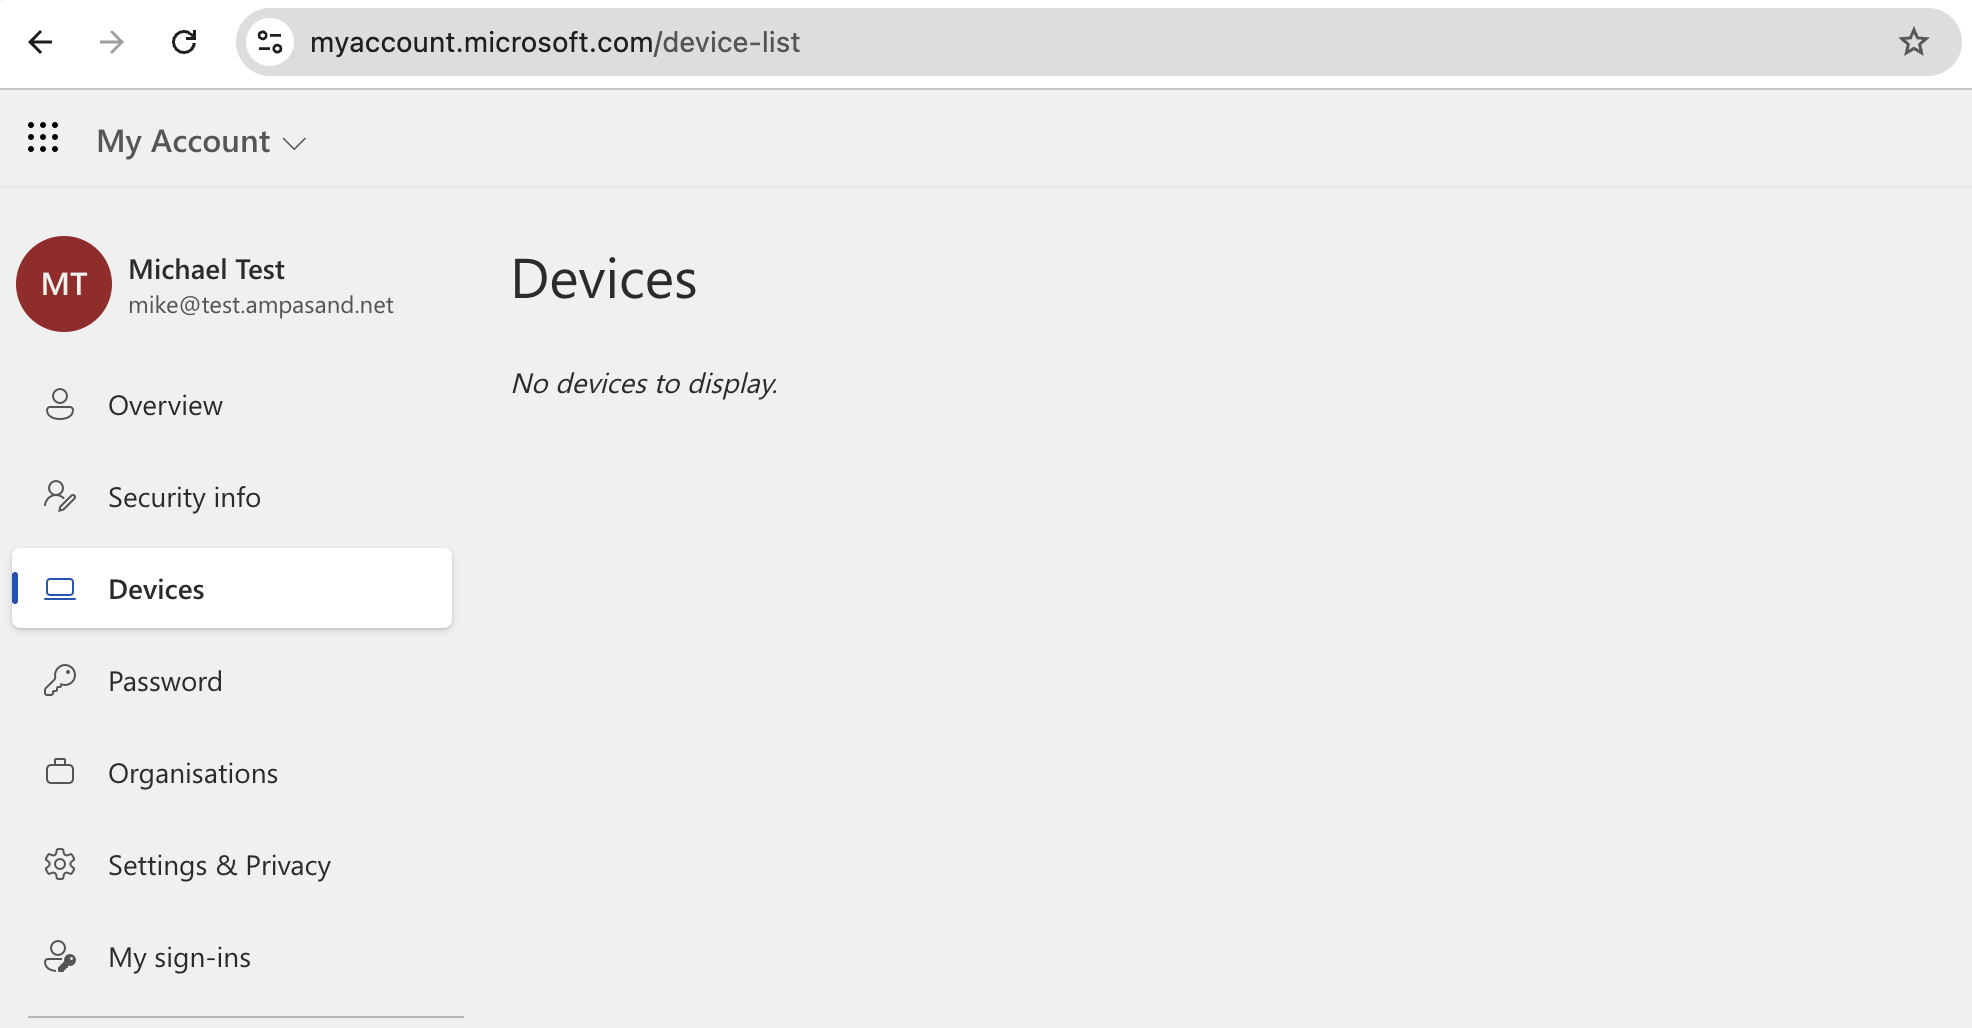1972x1028 pixels.
Task: Open the app launcher grid icon
Action: [43, 137]
